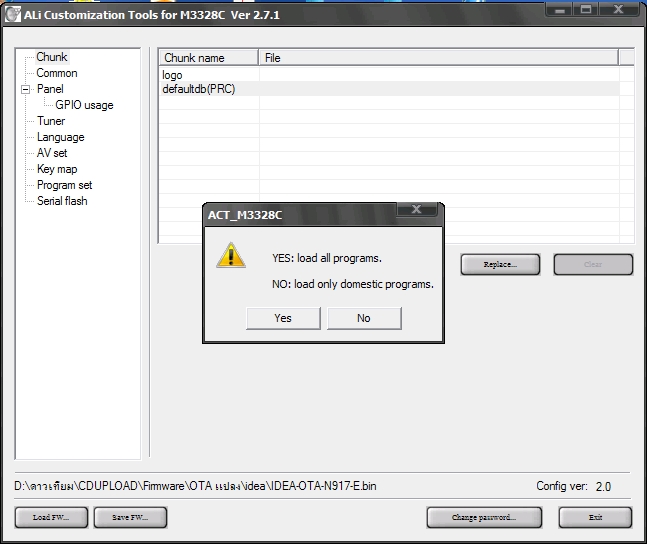Image resolution: width=647 pixels, height=544 pixels.
Task: Select AV set tree item
Action: 52,153
